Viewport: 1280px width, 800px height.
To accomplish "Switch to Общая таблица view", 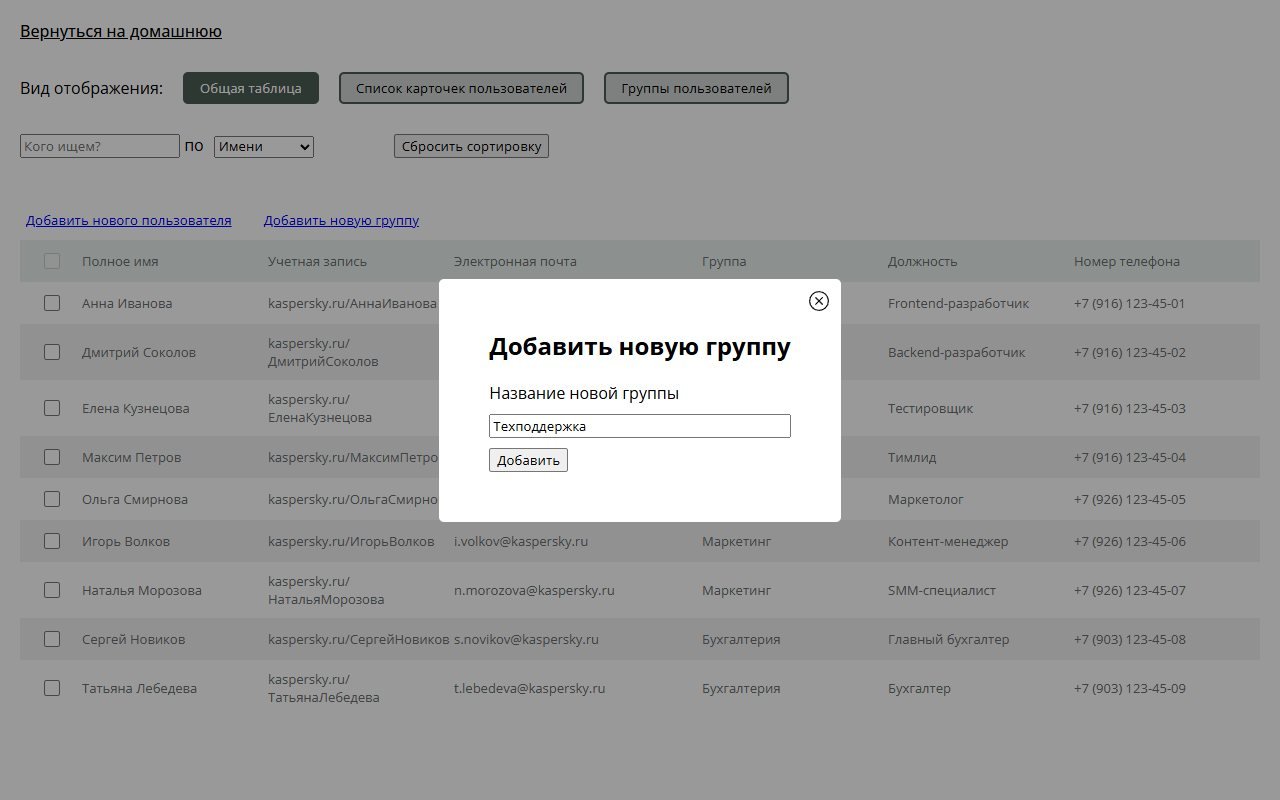I will [251, 88].
